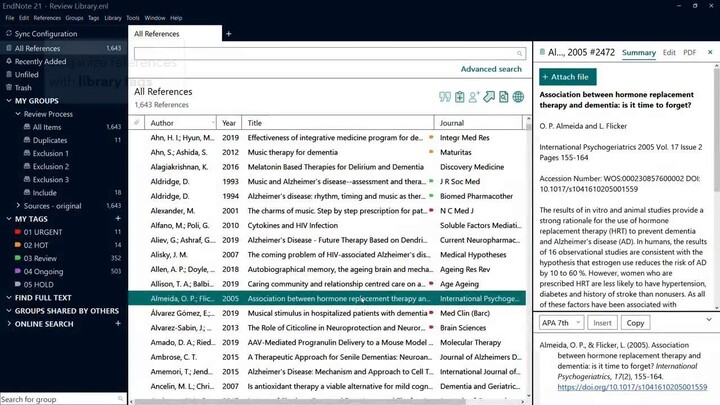Sort references by Author column

tap(180, 123)
